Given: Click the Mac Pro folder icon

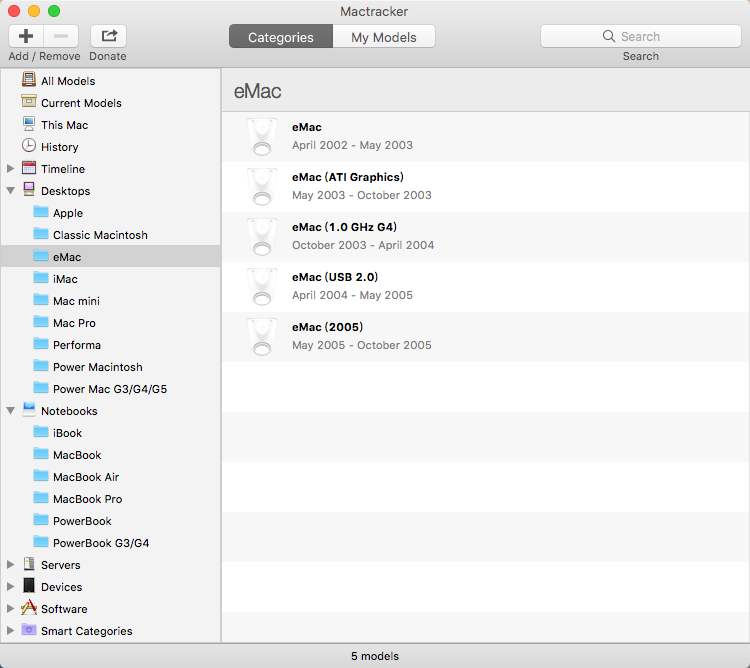Looking at the screenshot, I should pyautogui.click(x=41, y=321).
